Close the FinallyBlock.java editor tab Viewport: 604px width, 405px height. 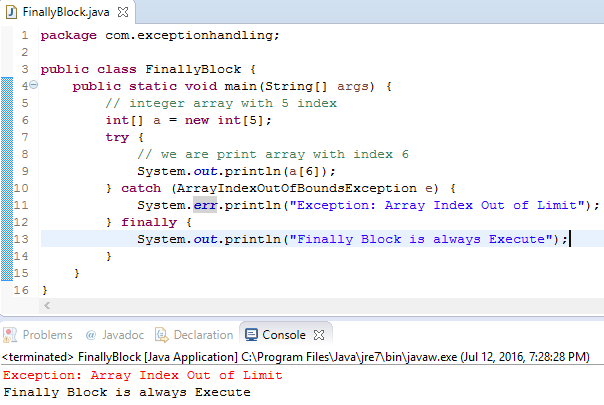point(123,12)
